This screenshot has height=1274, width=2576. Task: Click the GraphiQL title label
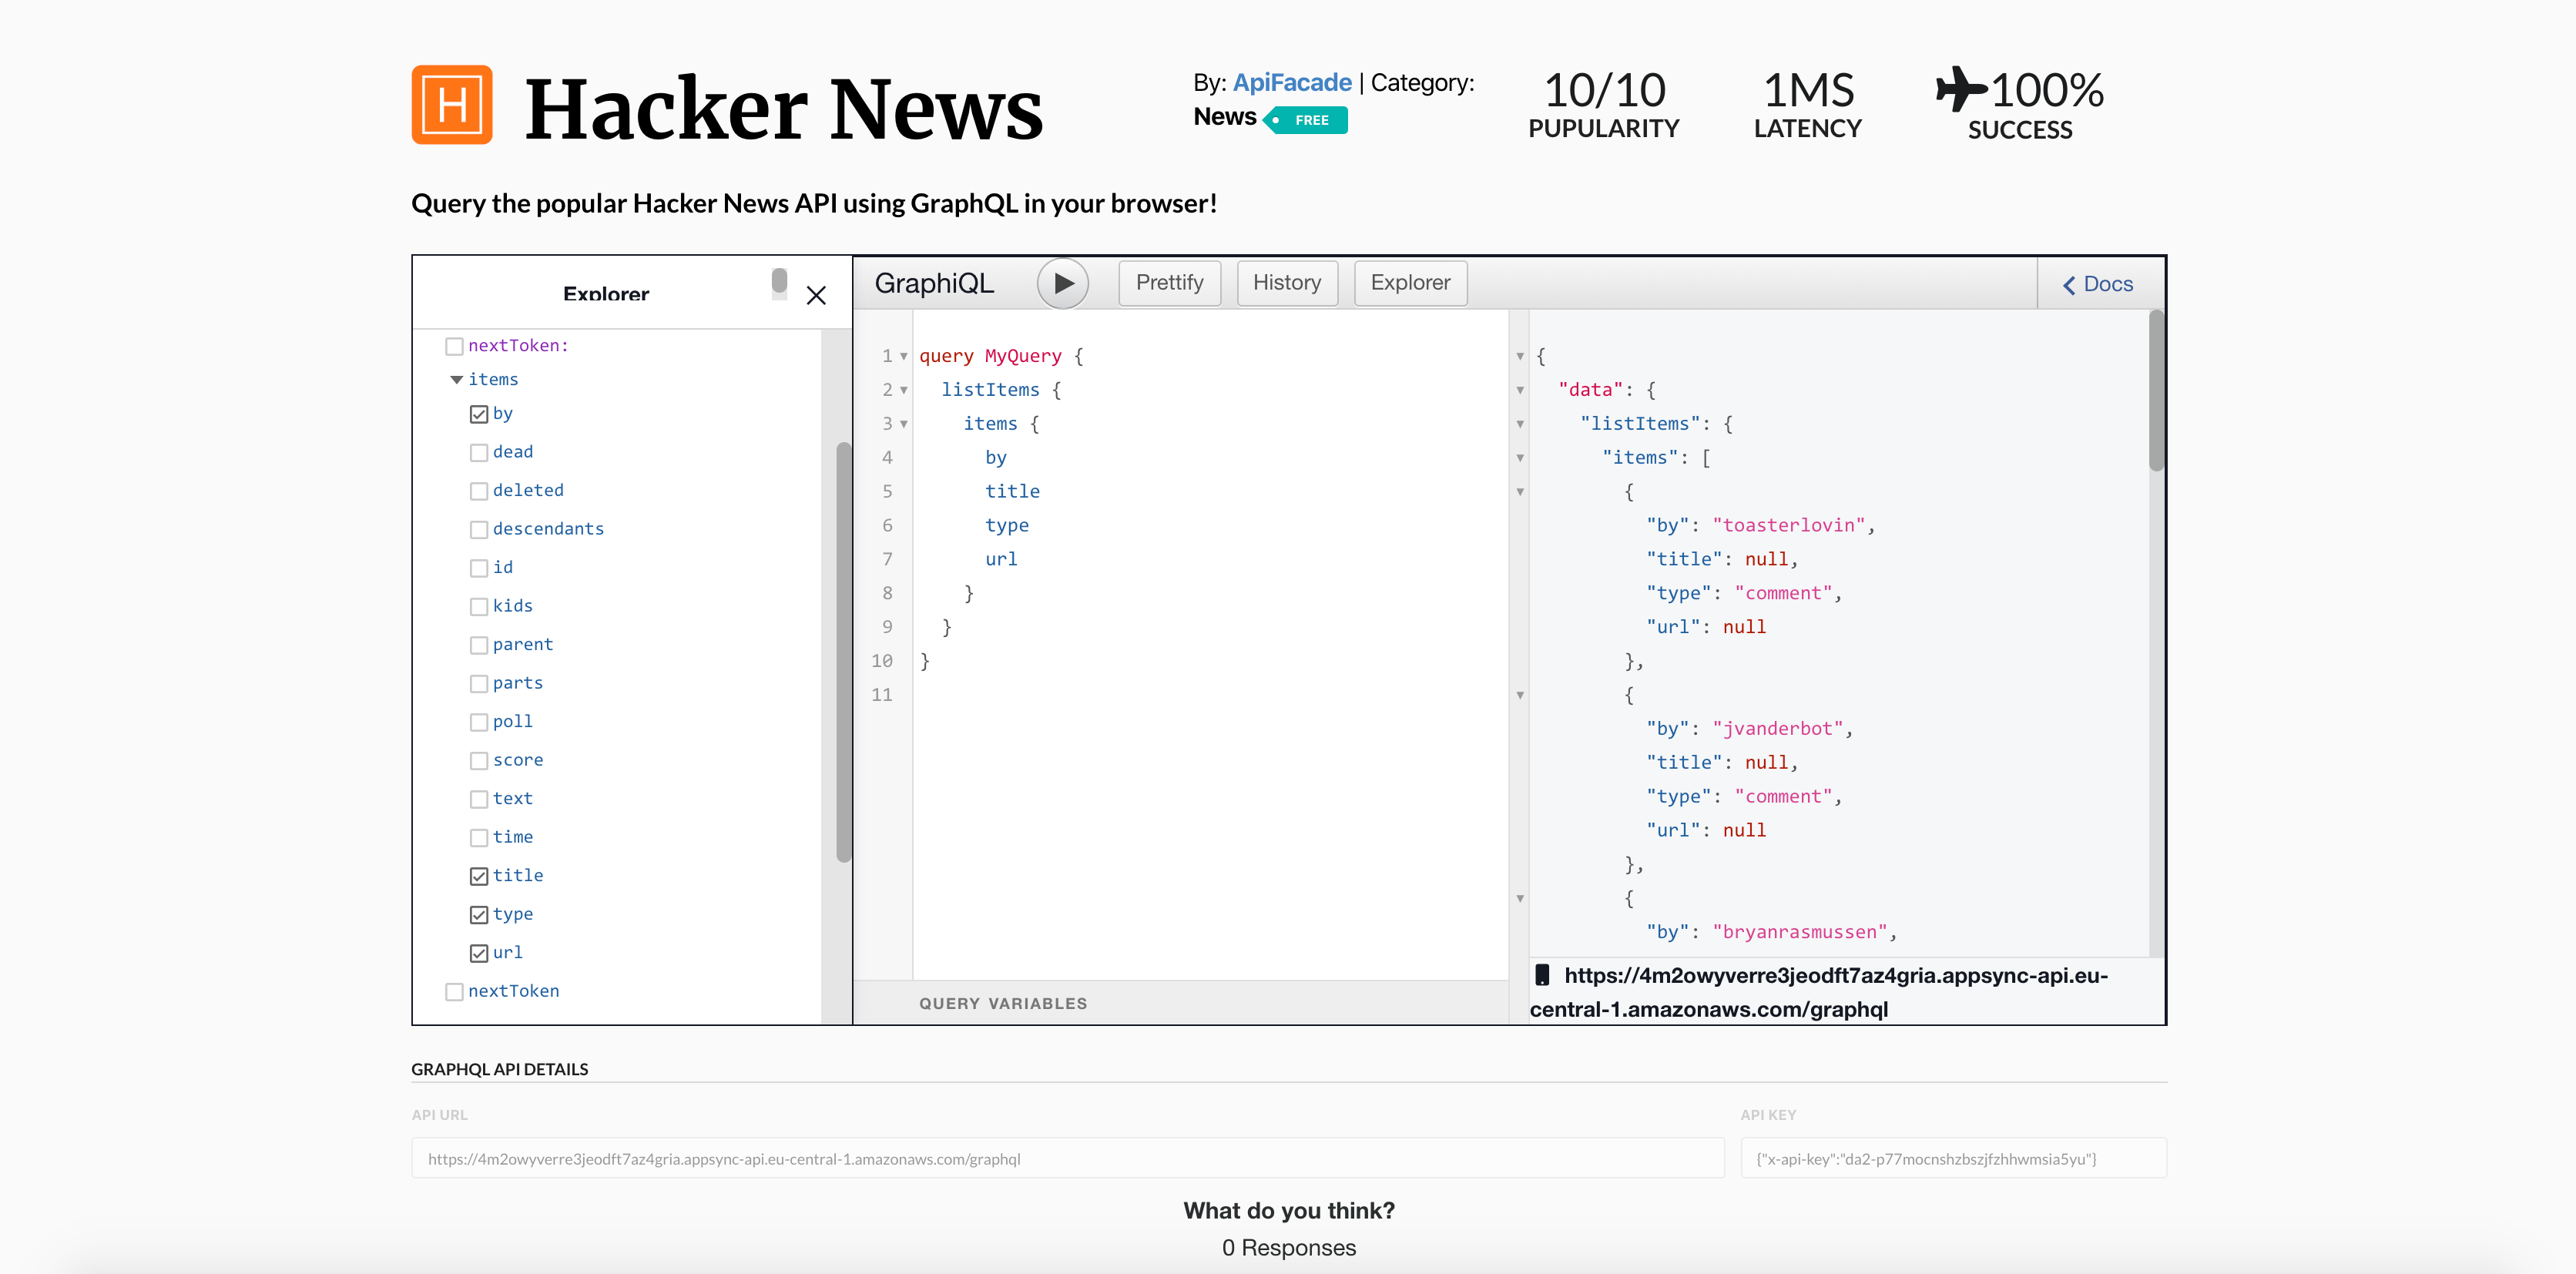[934, 284]
